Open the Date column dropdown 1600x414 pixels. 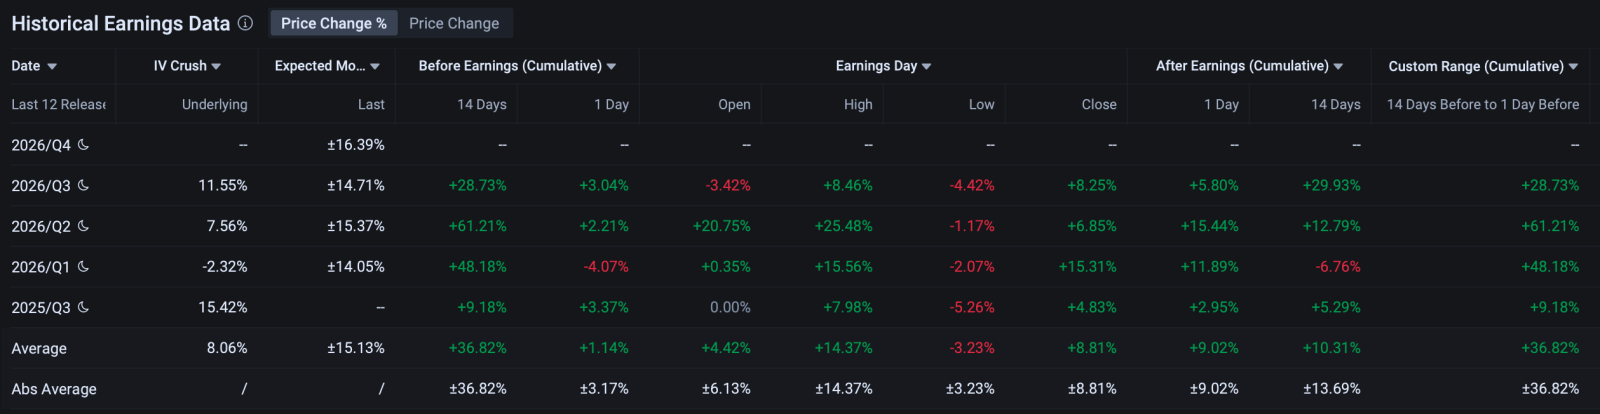52,66
